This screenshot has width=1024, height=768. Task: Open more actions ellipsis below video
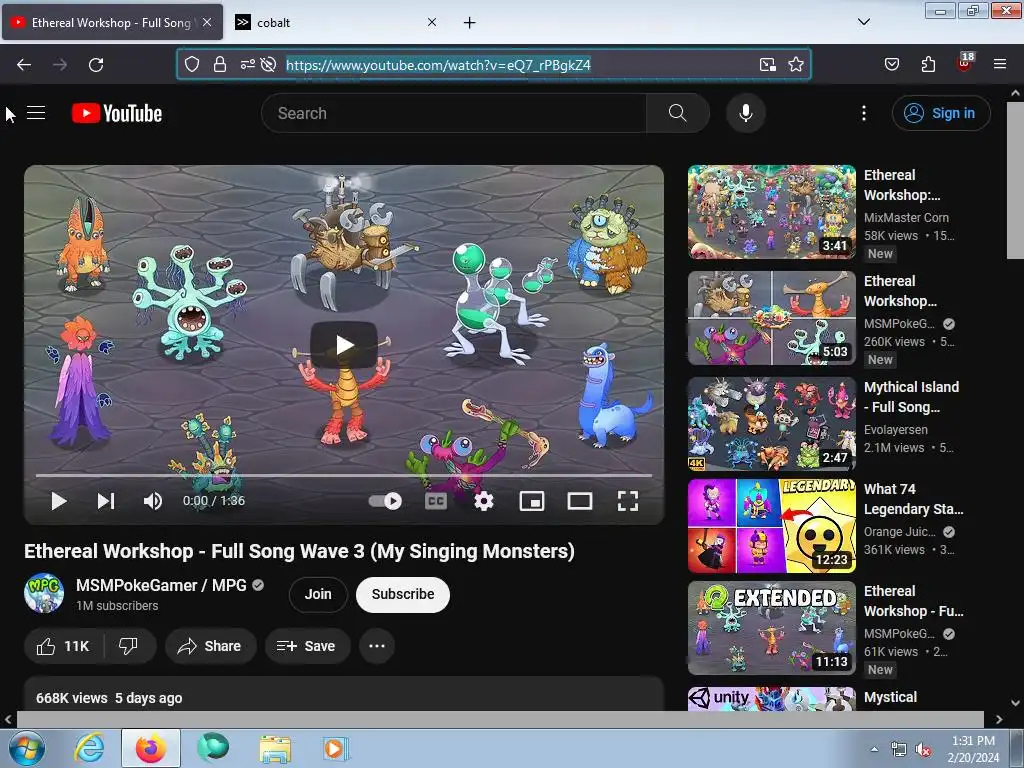(x=377, y=646)
